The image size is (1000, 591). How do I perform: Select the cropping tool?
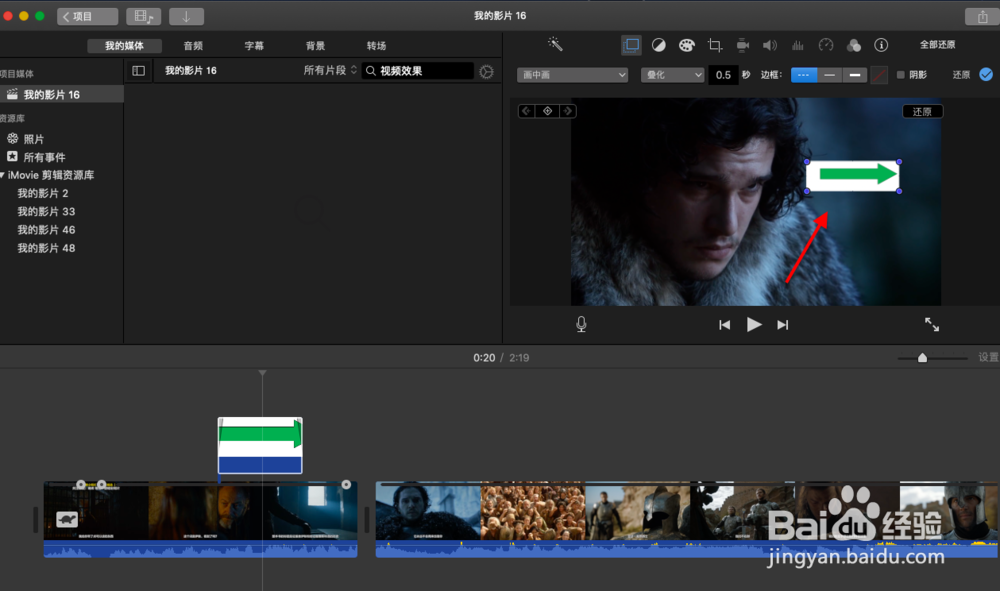pyautogui.click(x=714, y=44)
